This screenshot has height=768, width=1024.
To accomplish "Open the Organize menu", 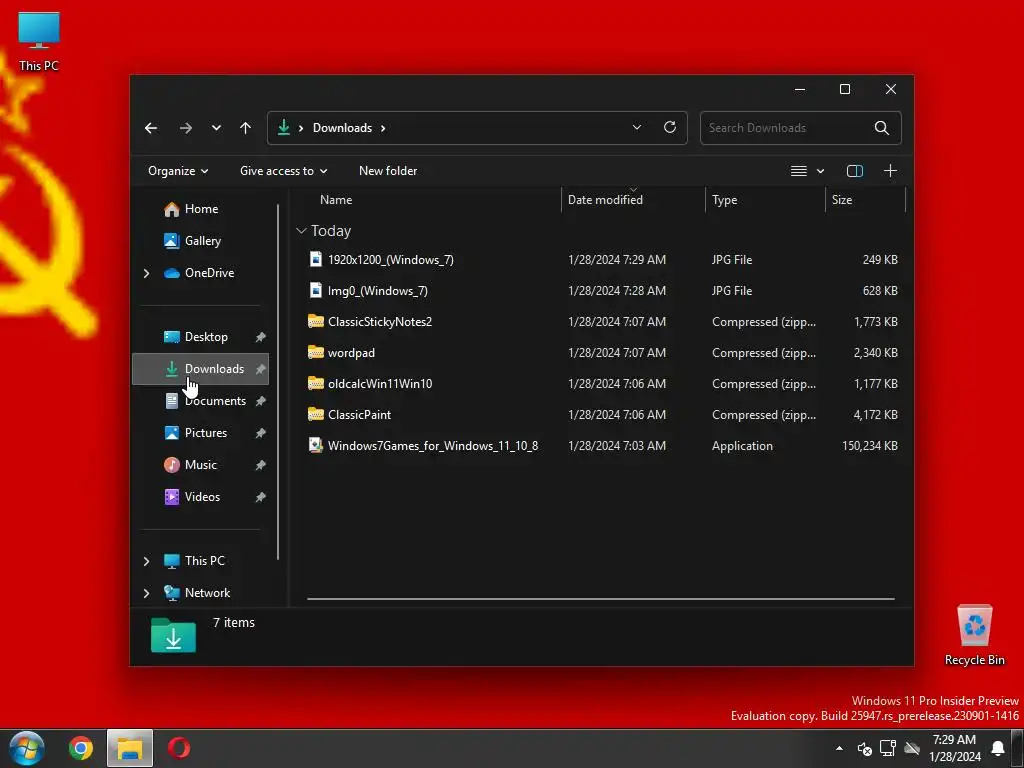I will pos(178,171).
